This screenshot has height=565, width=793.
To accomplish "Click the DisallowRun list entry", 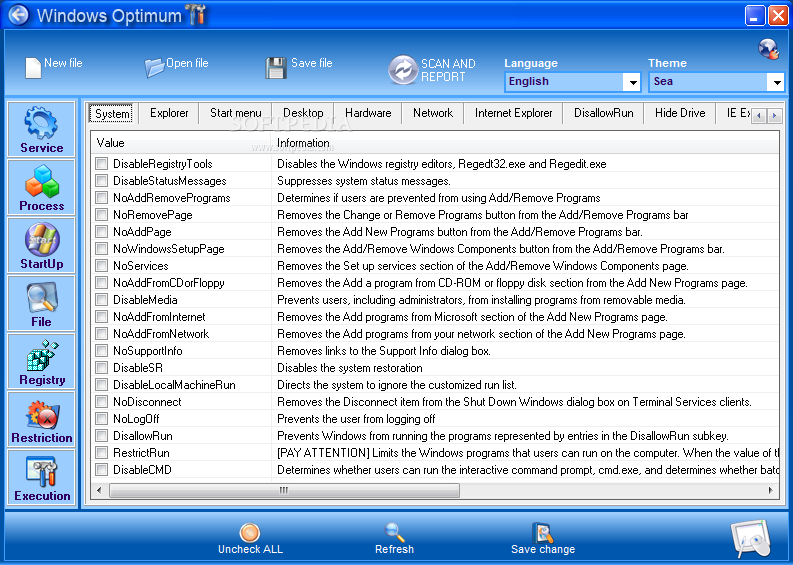I will tap(143, 436).
